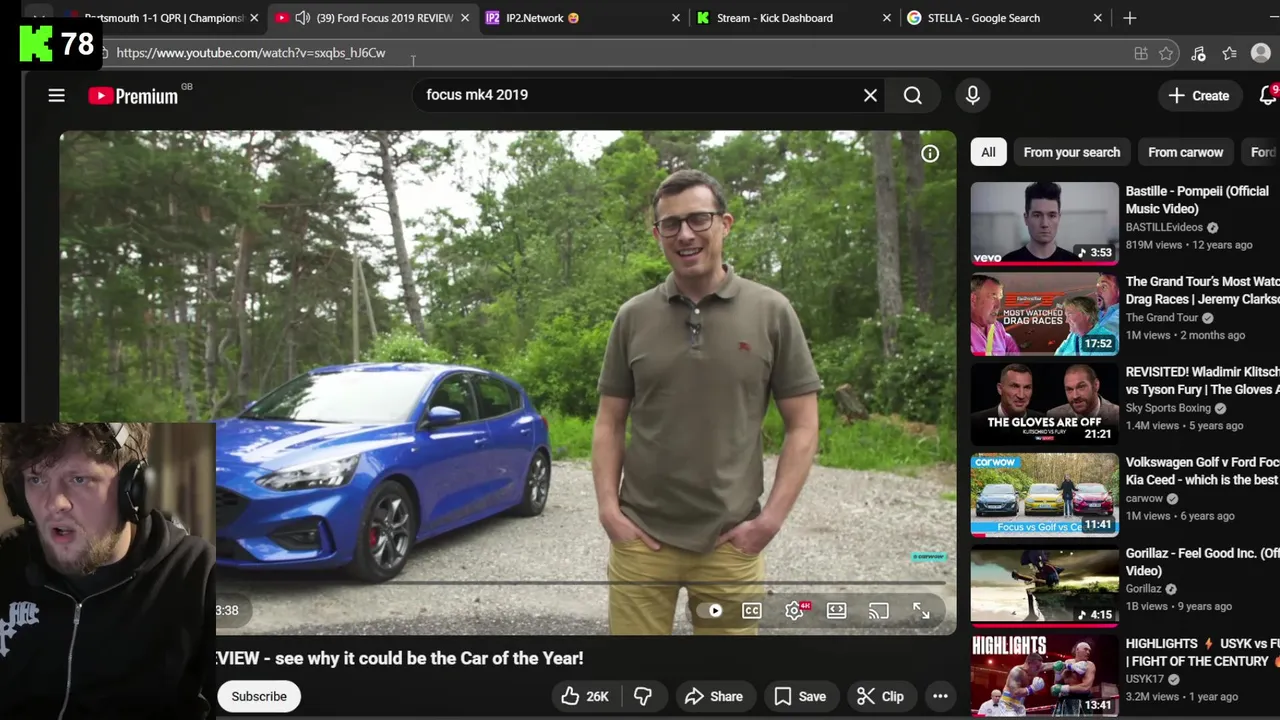Screen dimensions: 1280x720
Task: Open the YouTube notifications bell
Action: click(1268, 95)
